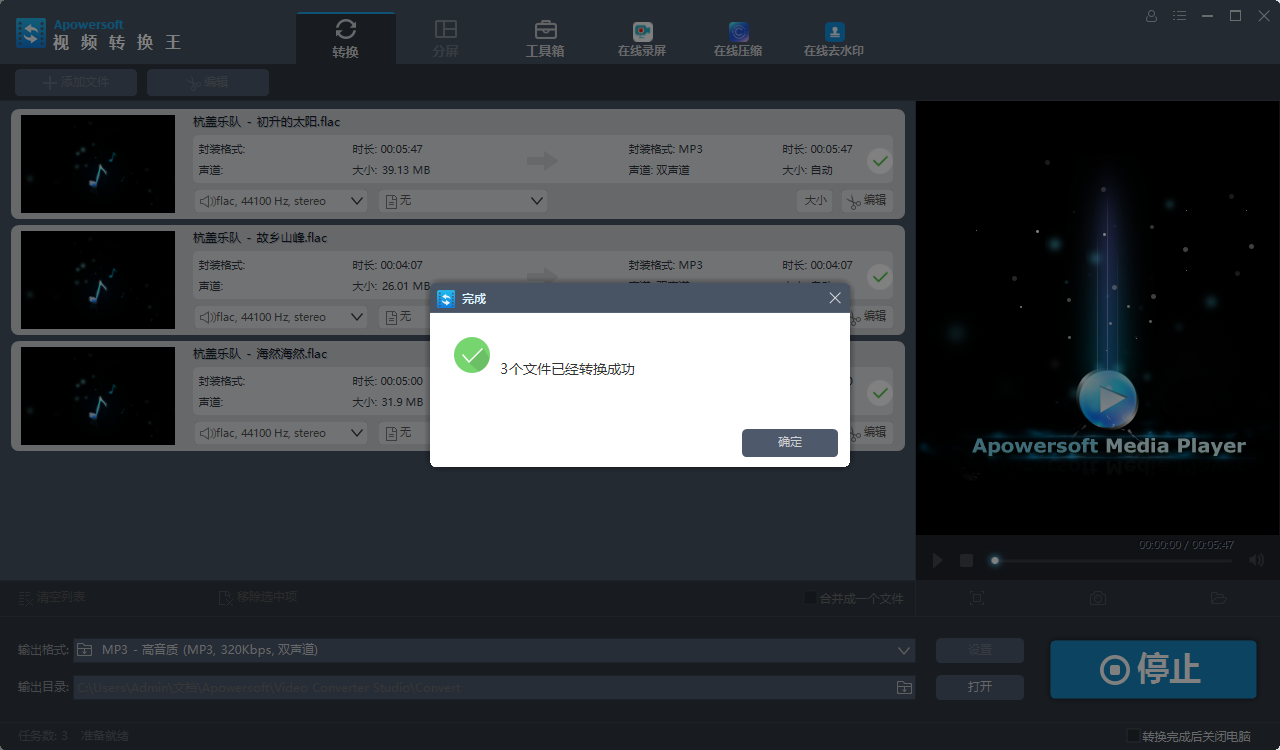Open the 在线去水印 tab

tap(834, 39)
